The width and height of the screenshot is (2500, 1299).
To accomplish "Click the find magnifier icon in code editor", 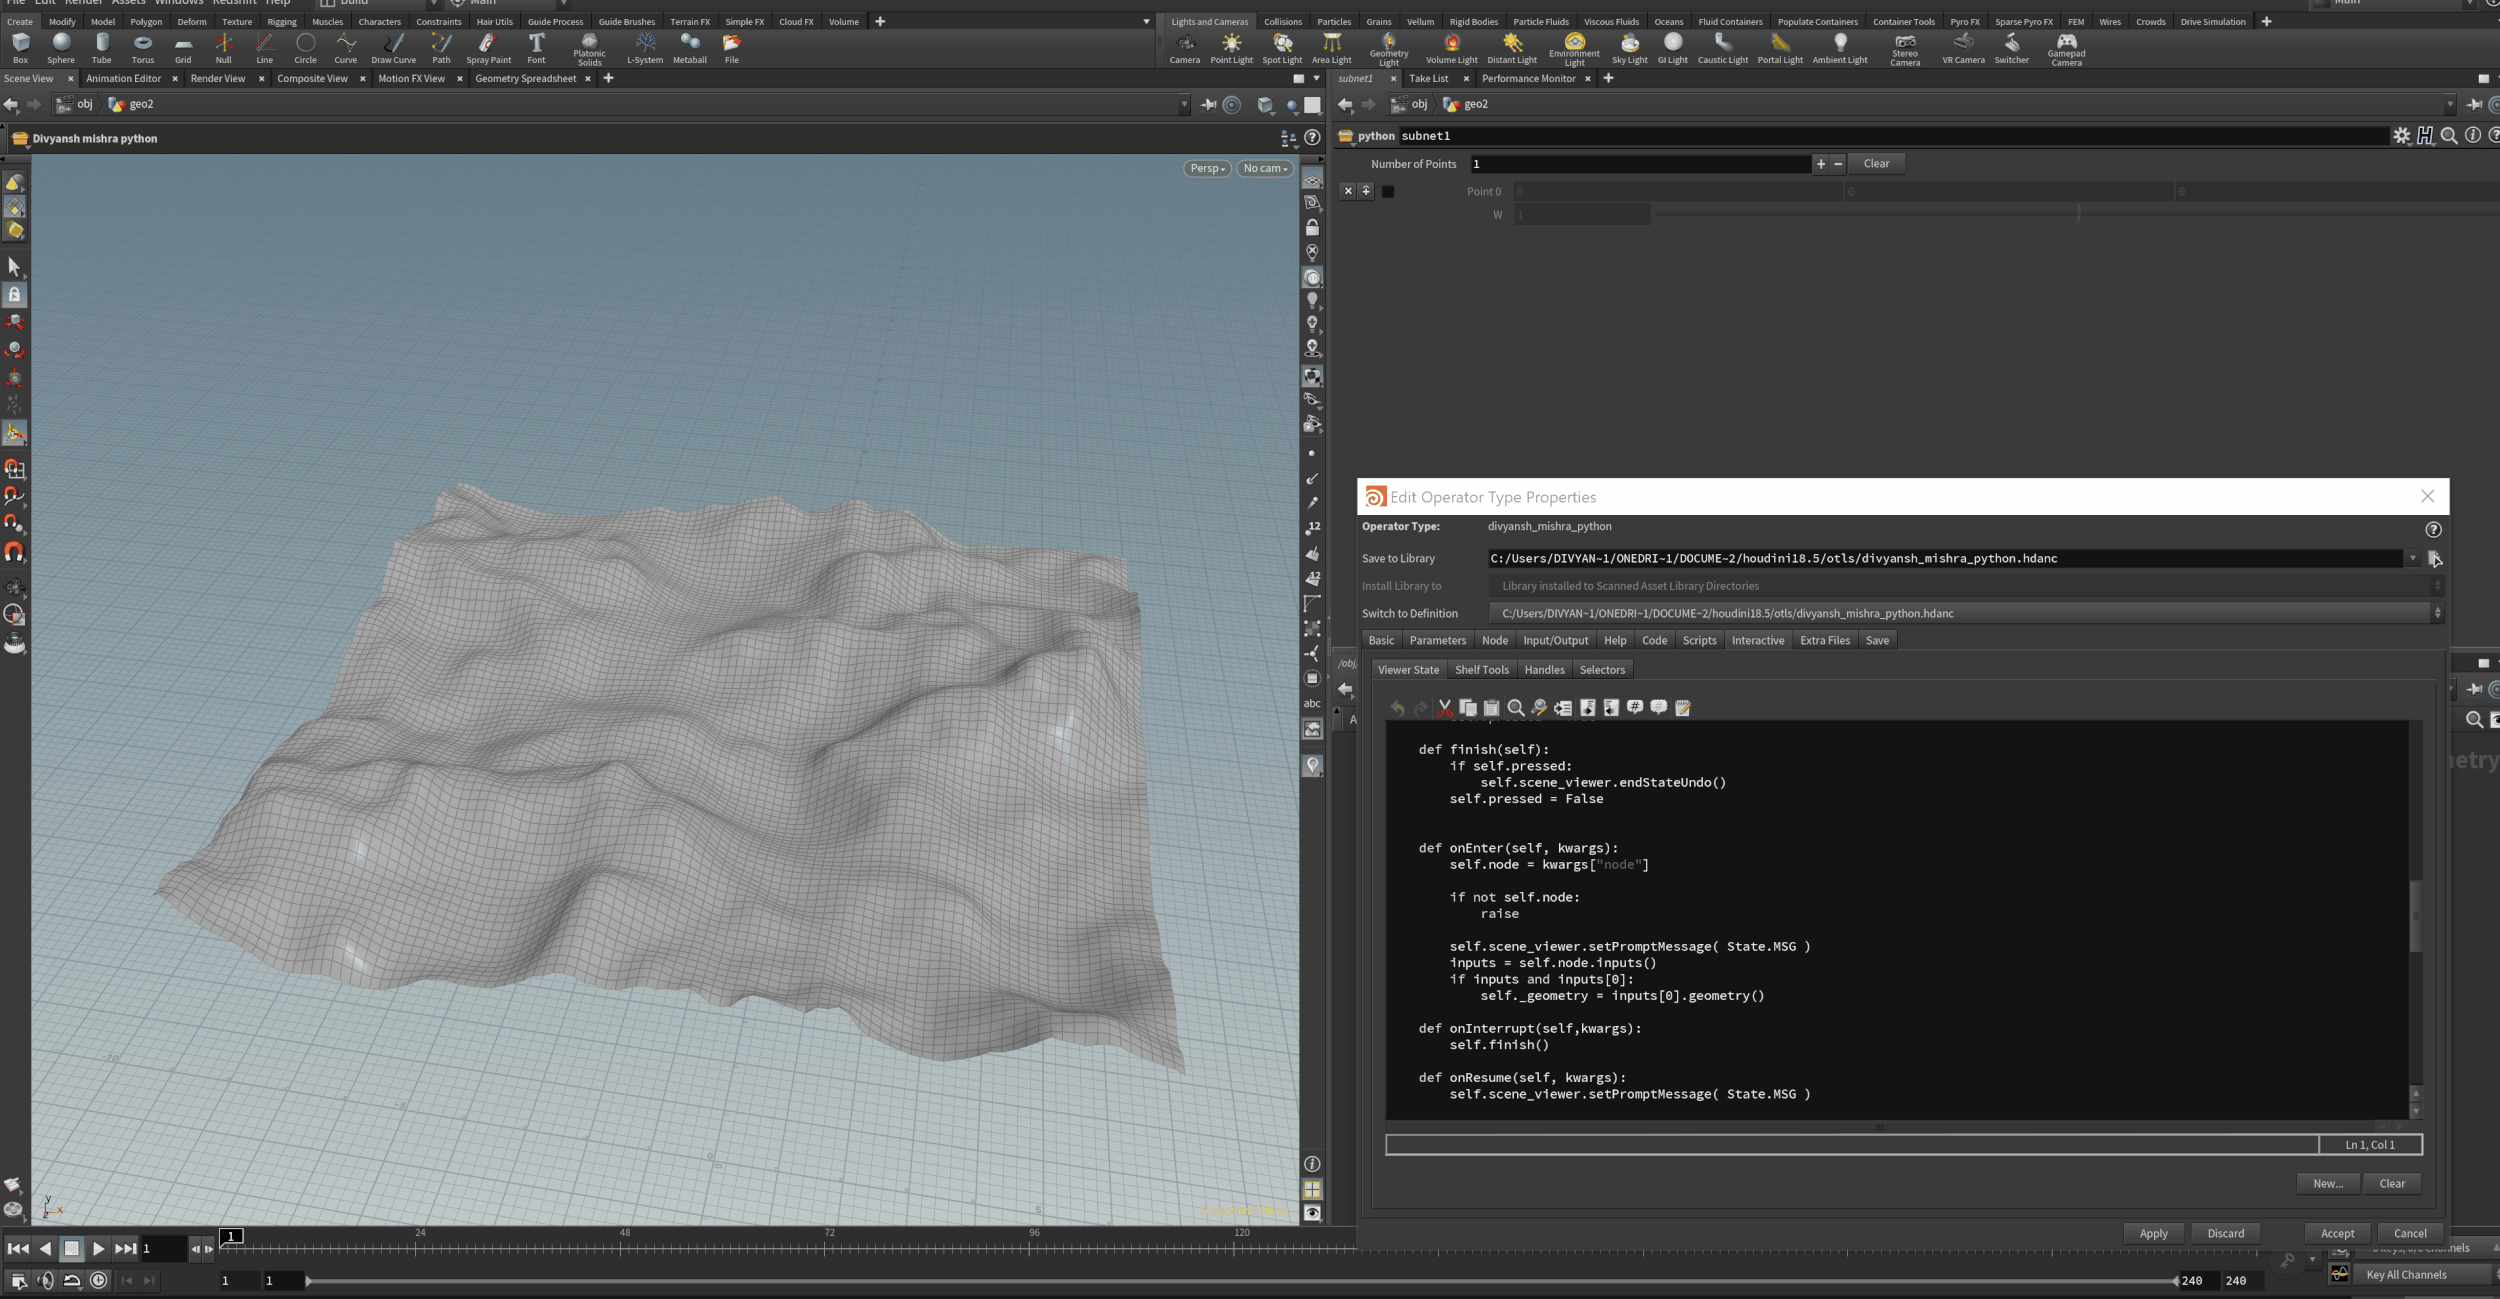I will [x=1515, y=708].
